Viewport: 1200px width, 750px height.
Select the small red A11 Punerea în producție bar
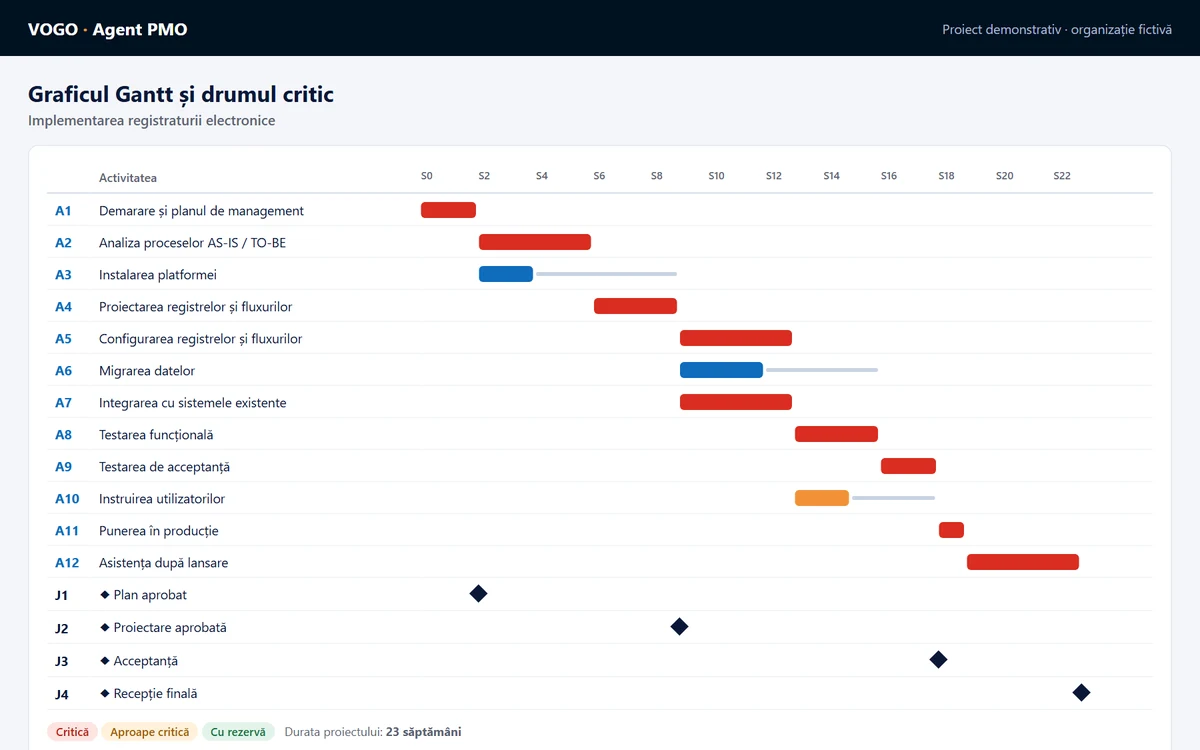click(951, 530)
